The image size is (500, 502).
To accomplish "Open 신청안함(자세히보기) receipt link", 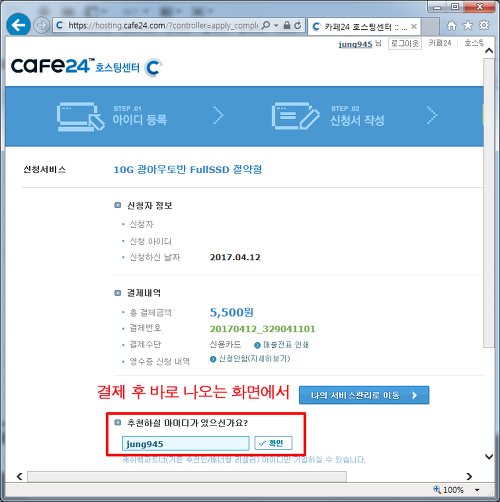I will click(250, 359).
